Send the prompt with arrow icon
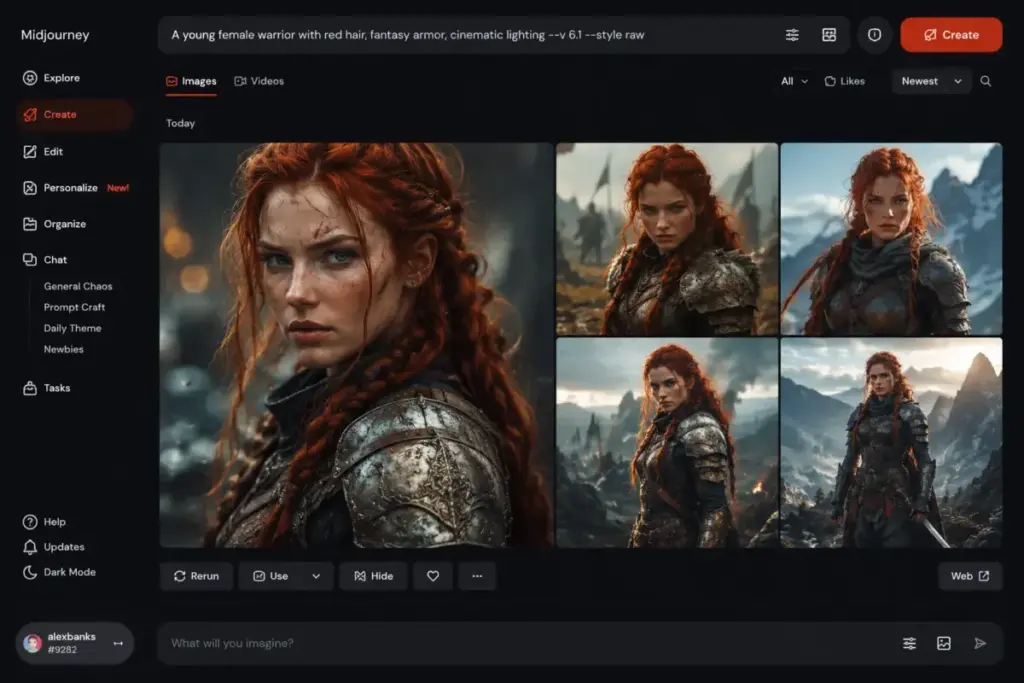Viewport: 1024px width, 683px height. [980, 643]
